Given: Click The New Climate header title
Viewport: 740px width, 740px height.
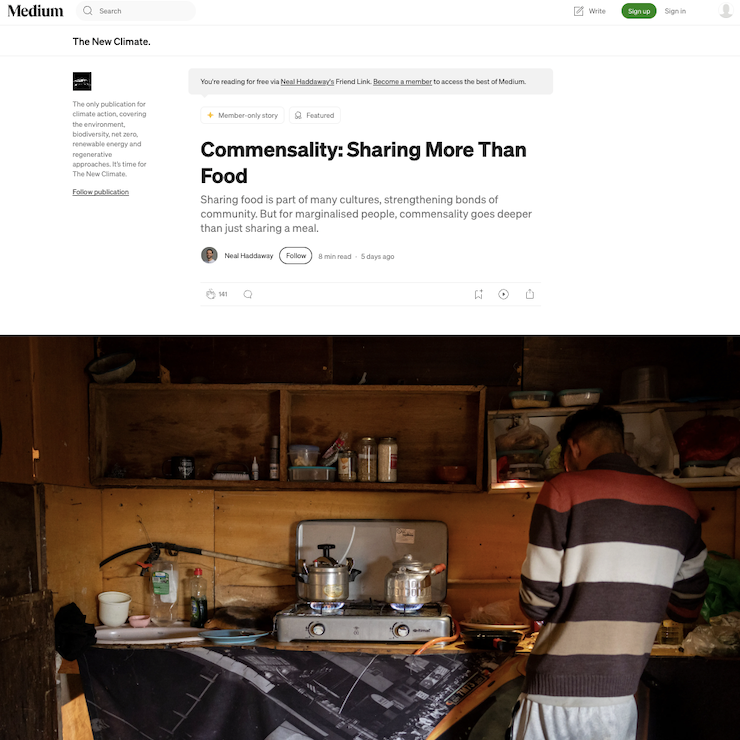Looking at the screenshot, I should click(x=112, y=42).
